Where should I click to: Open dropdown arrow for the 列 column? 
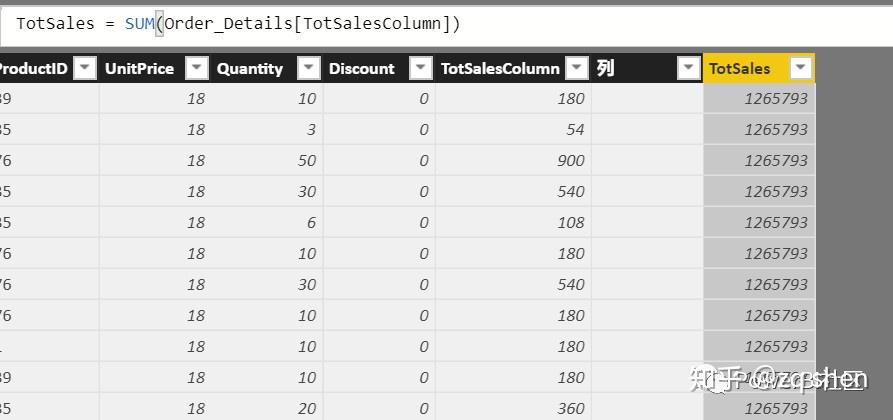point(688,68)
